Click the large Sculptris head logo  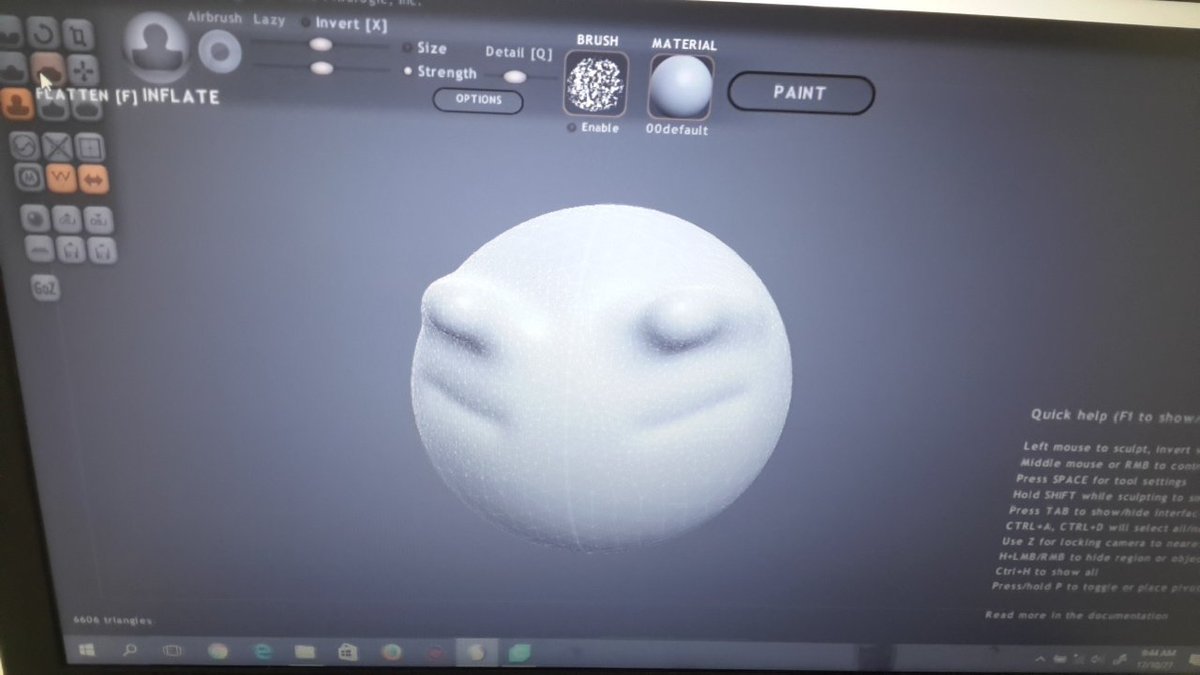click(x=155, y=48)
